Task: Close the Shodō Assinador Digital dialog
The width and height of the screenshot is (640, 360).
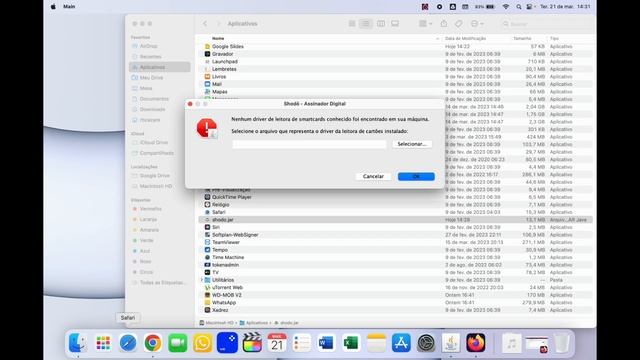Action: click(190, 104)
